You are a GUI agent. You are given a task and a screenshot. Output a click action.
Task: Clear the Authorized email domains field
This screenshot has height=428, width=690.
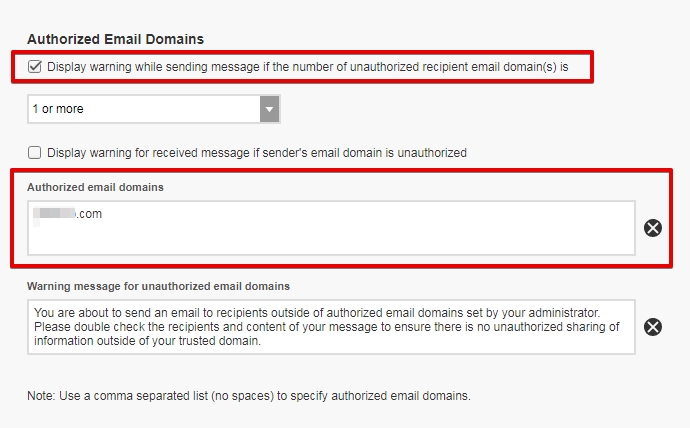click(x=652, y=228)
